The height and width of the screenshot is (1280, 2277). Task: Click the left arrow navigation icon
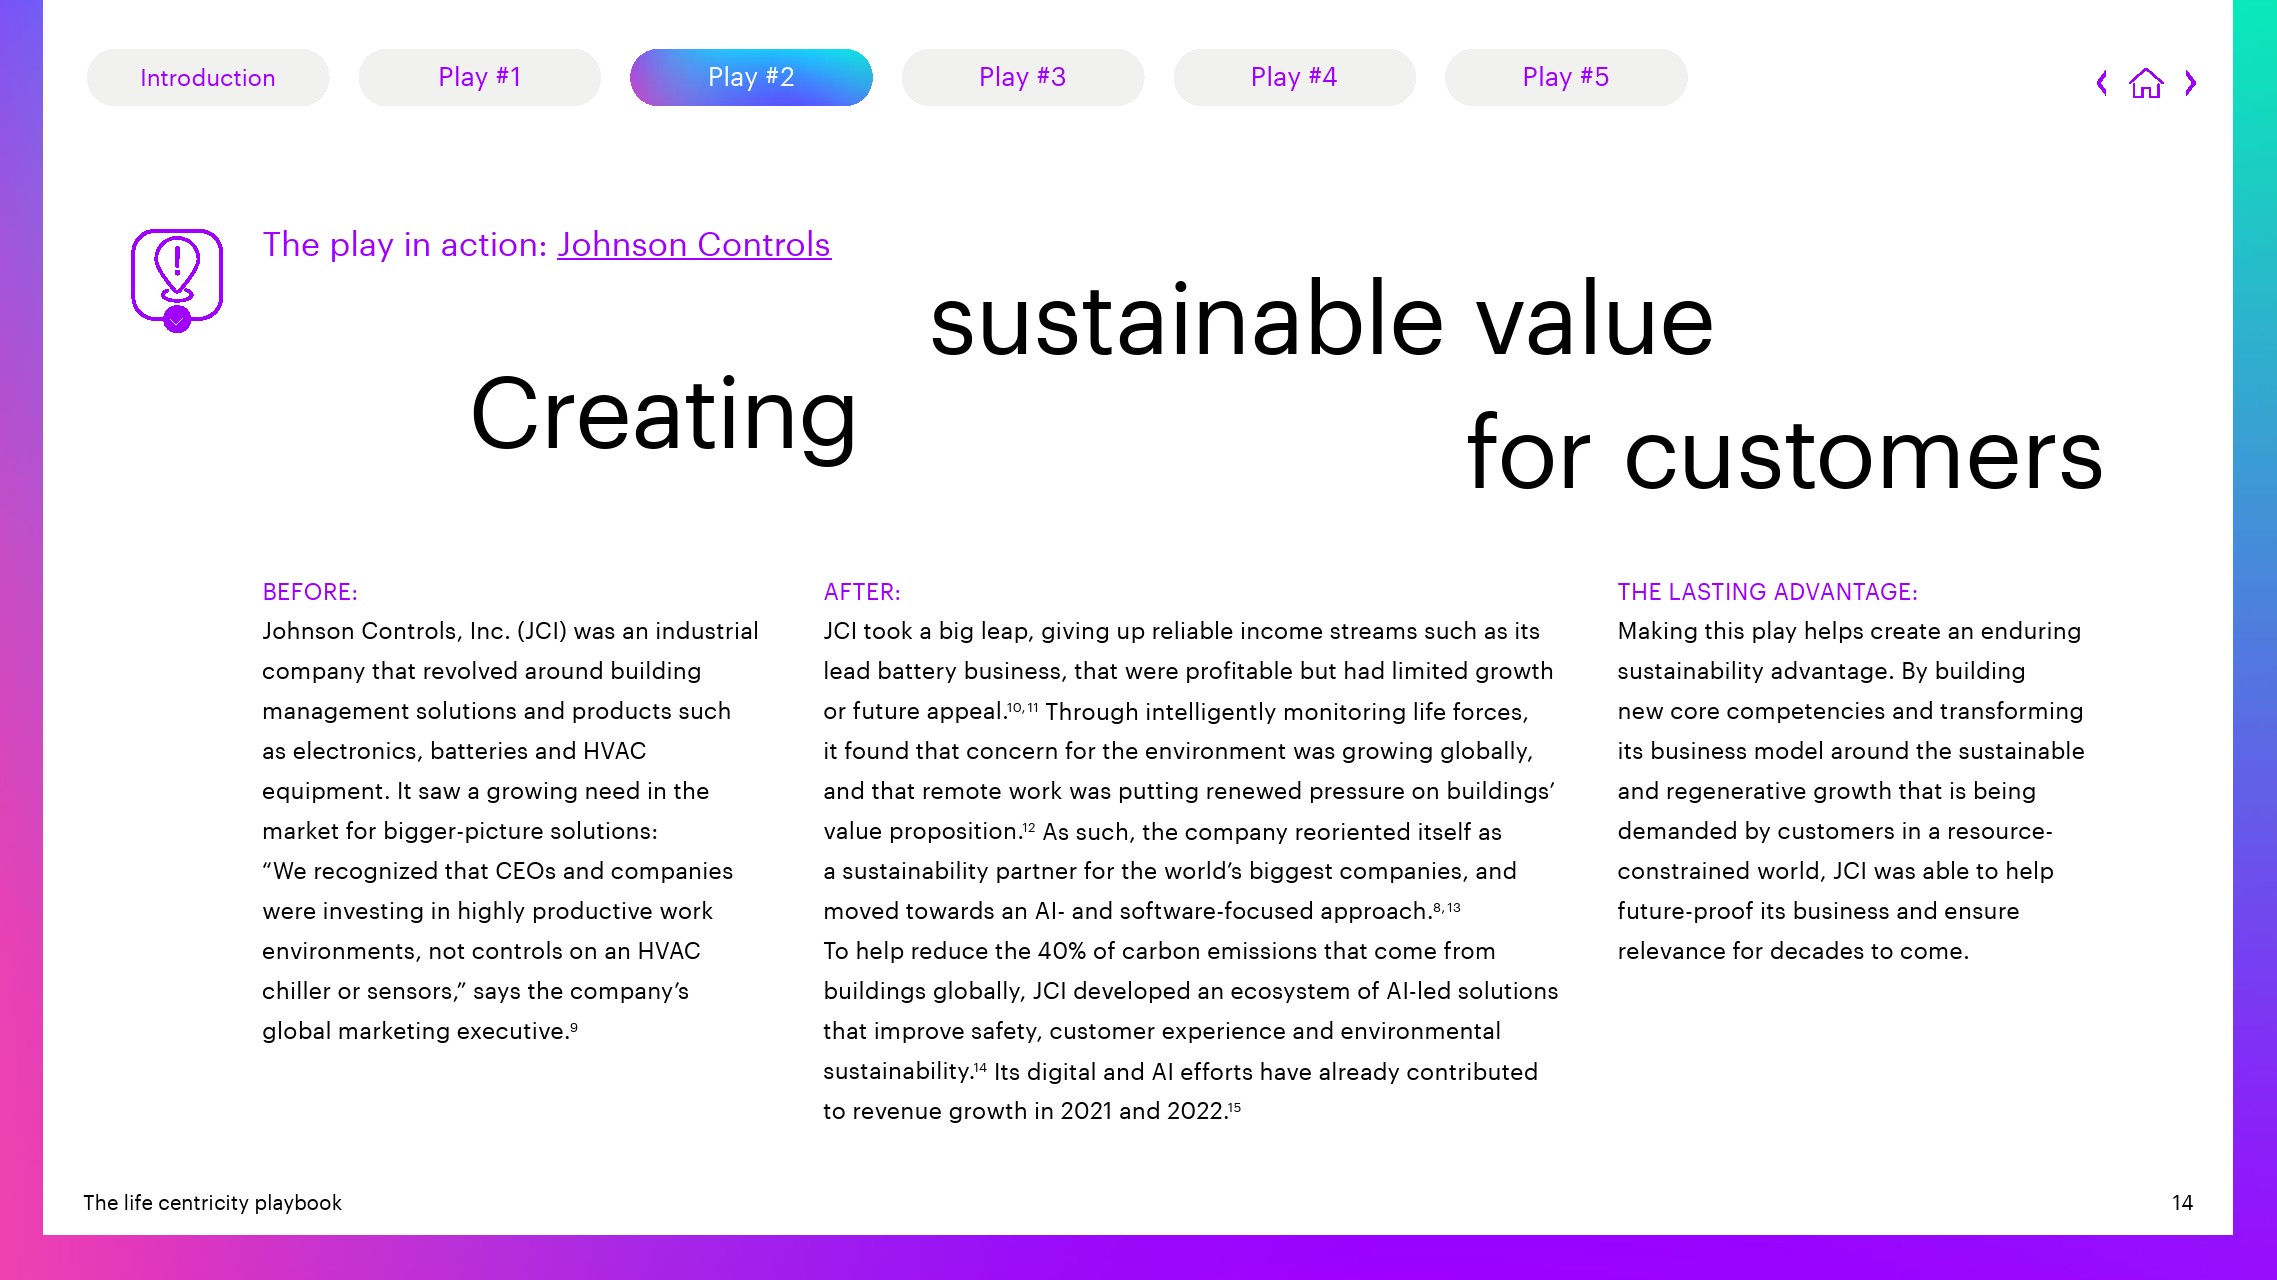tap(2102, 81)
